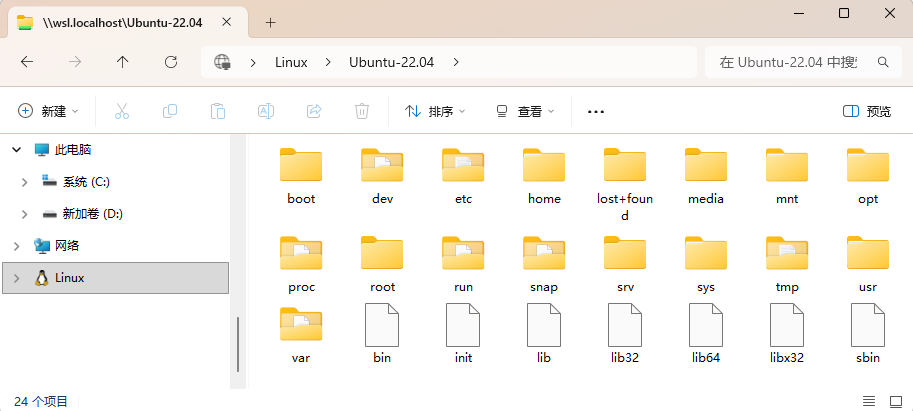Select the lost+found folder
This screenshot has width=913, height=411.
[625, 185]
